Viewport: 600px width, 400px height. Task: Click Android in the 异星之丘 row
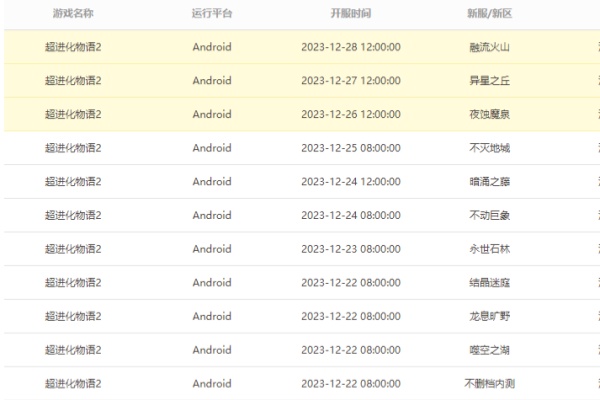click(x=212, y=81)
